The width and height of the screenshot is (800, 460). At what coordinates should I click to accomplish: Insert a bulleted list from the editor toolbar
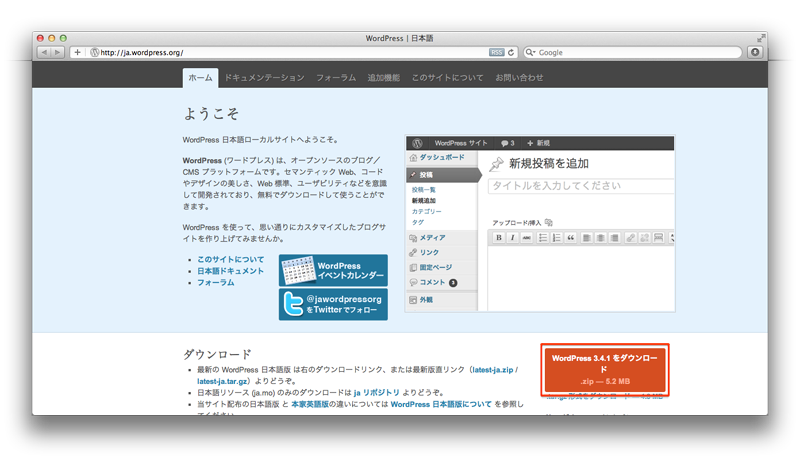point(543,238)
